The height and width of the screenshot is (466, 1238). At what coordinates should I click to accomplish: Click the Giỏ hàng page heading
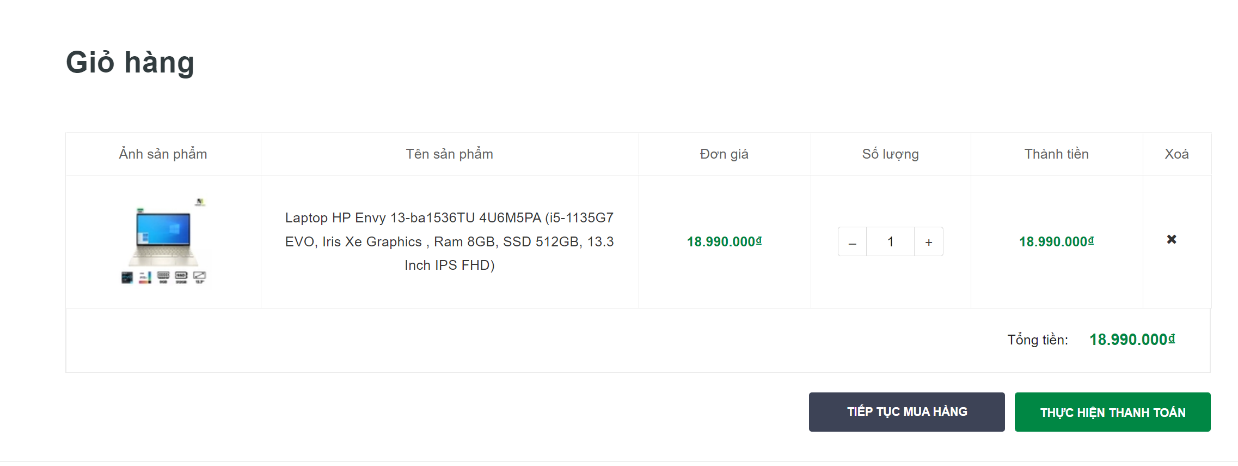130,63
